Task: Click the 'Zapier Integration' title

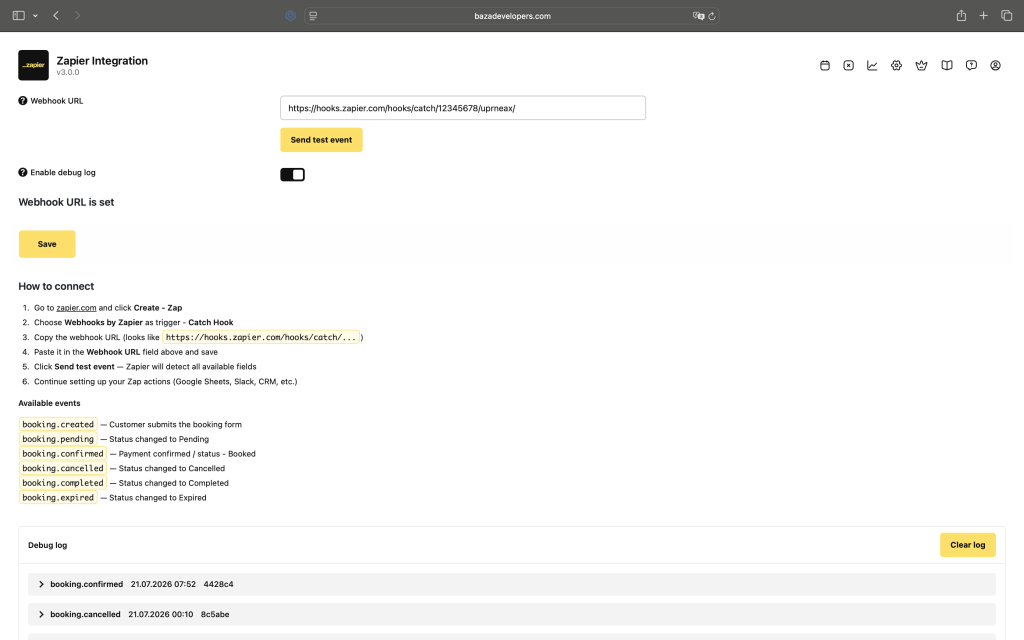Action: pyautogui.click(x=102, y=61)
